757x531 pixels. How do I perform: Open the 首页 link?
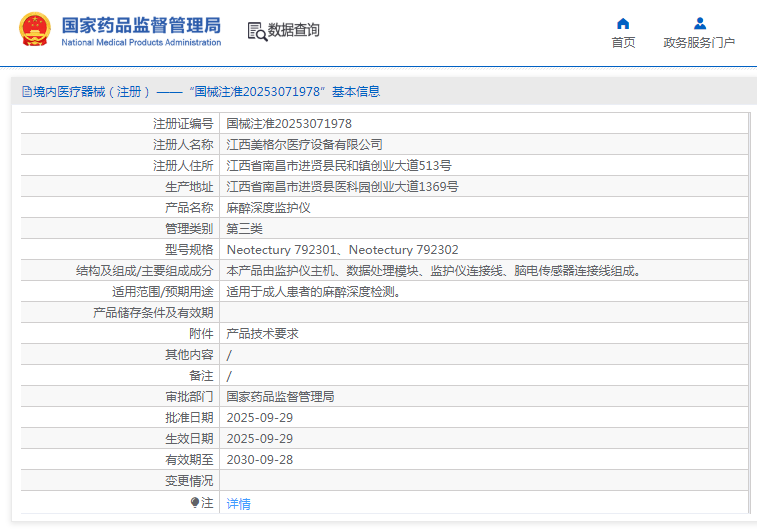[623, 42]
